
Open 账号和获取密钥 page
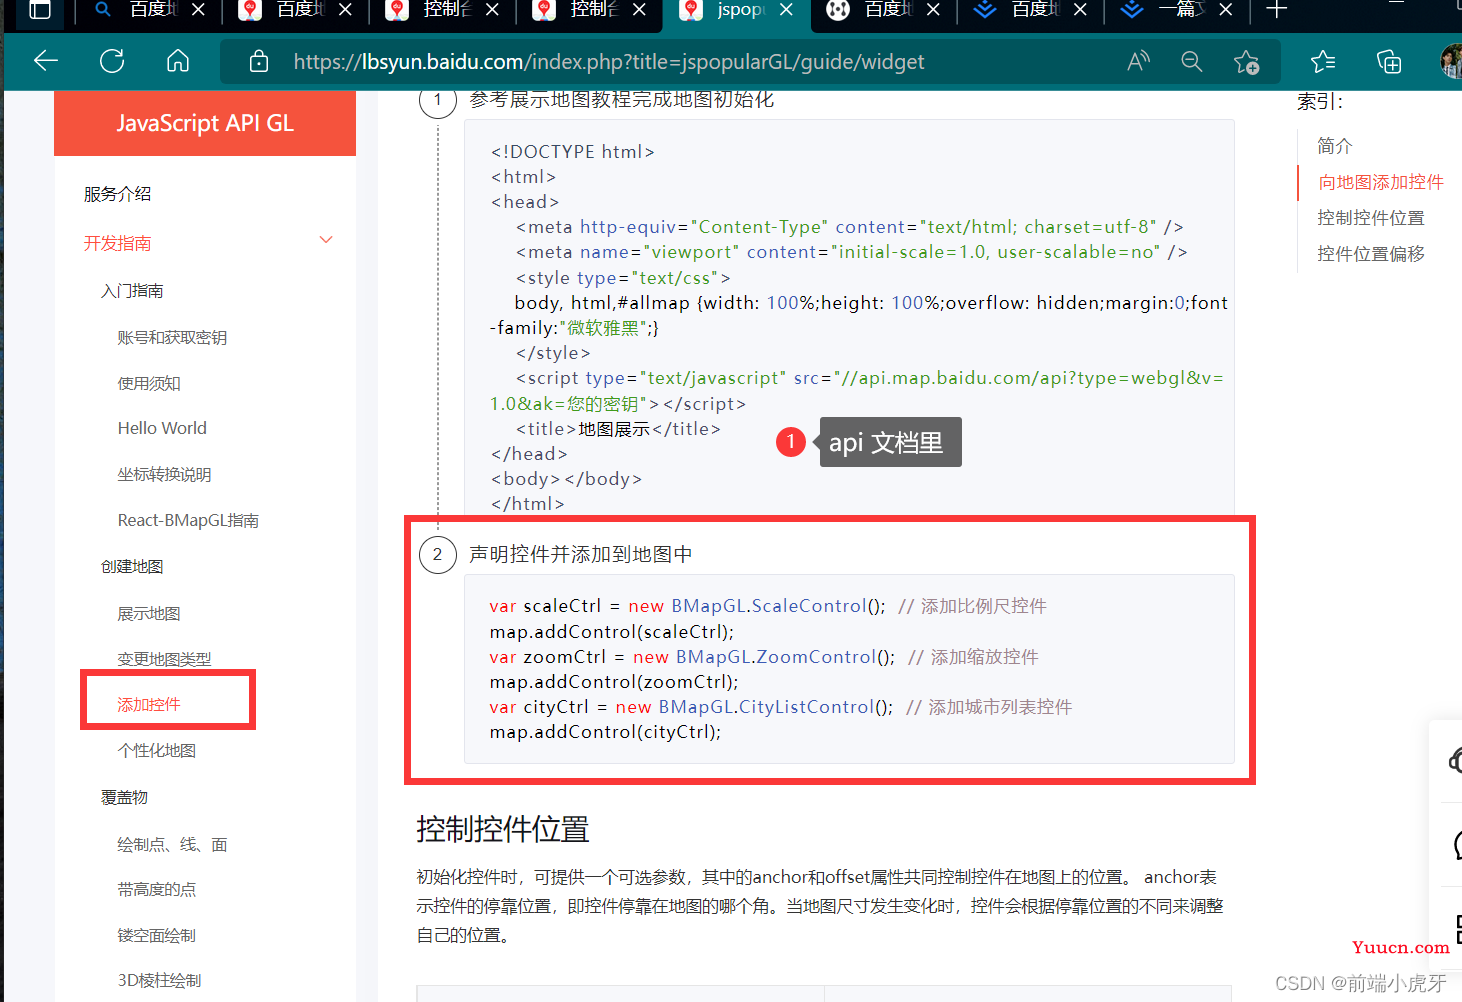[172, 338]
